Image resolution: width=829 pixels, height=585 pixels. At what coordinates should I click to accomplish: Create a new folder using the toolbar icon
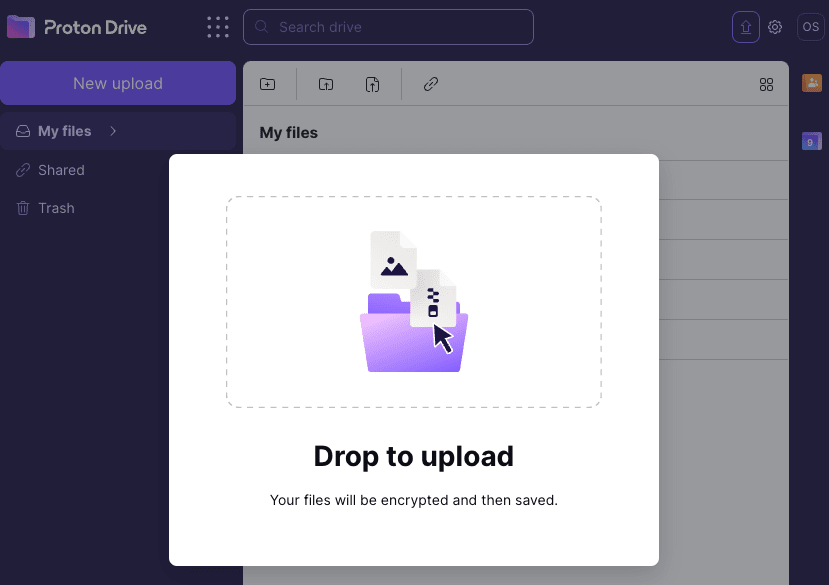coord(268,84)
